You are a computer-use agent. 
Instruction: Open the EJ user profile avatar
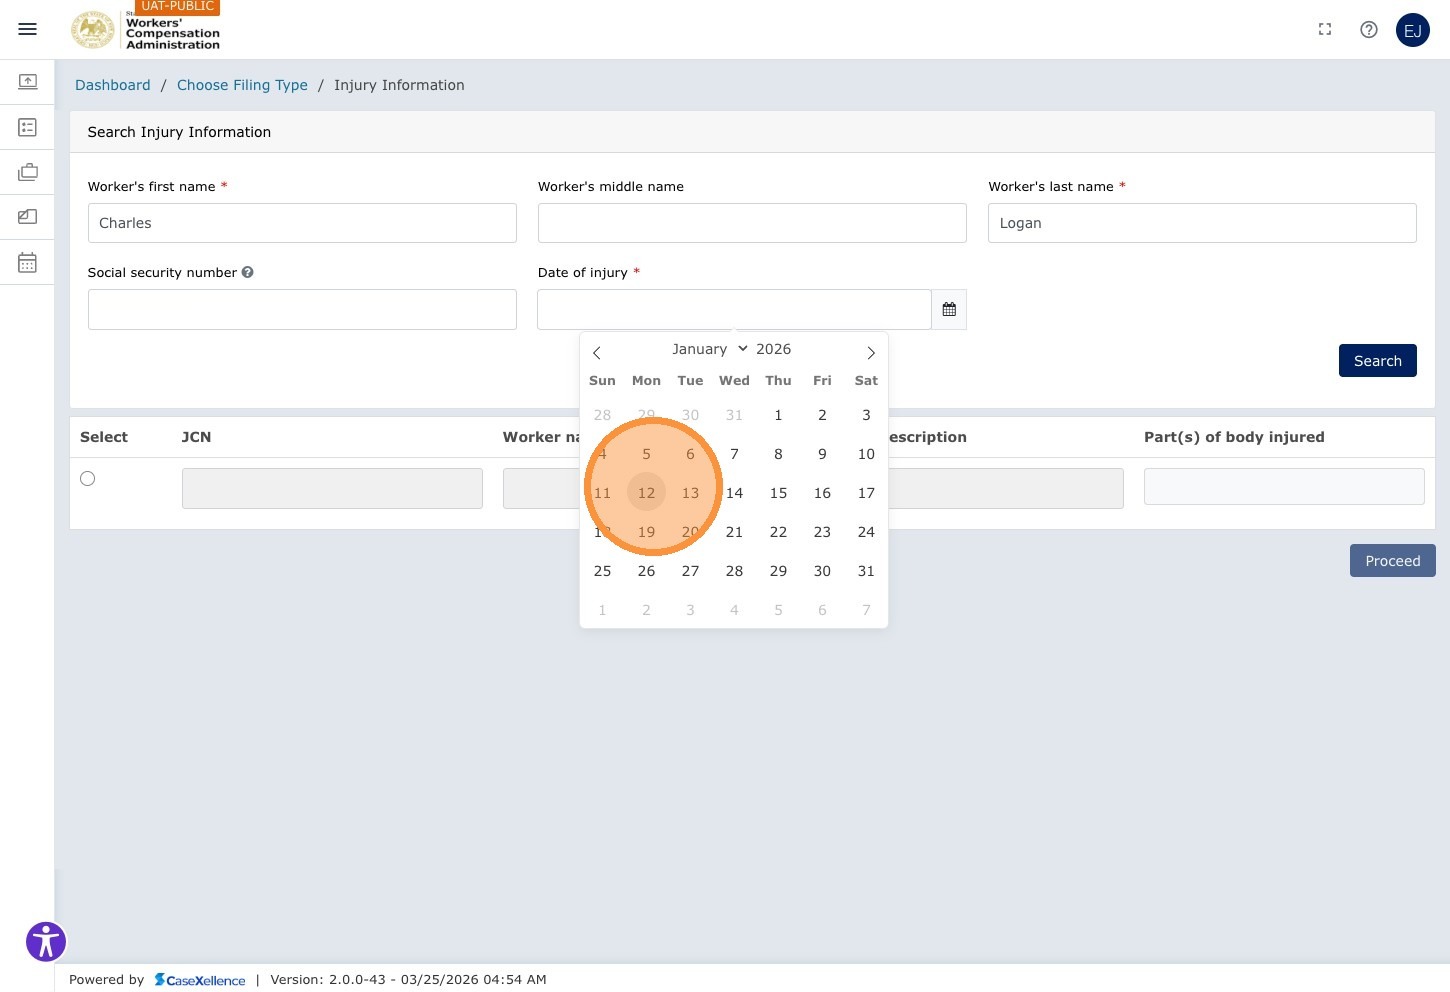[1413, 30]
